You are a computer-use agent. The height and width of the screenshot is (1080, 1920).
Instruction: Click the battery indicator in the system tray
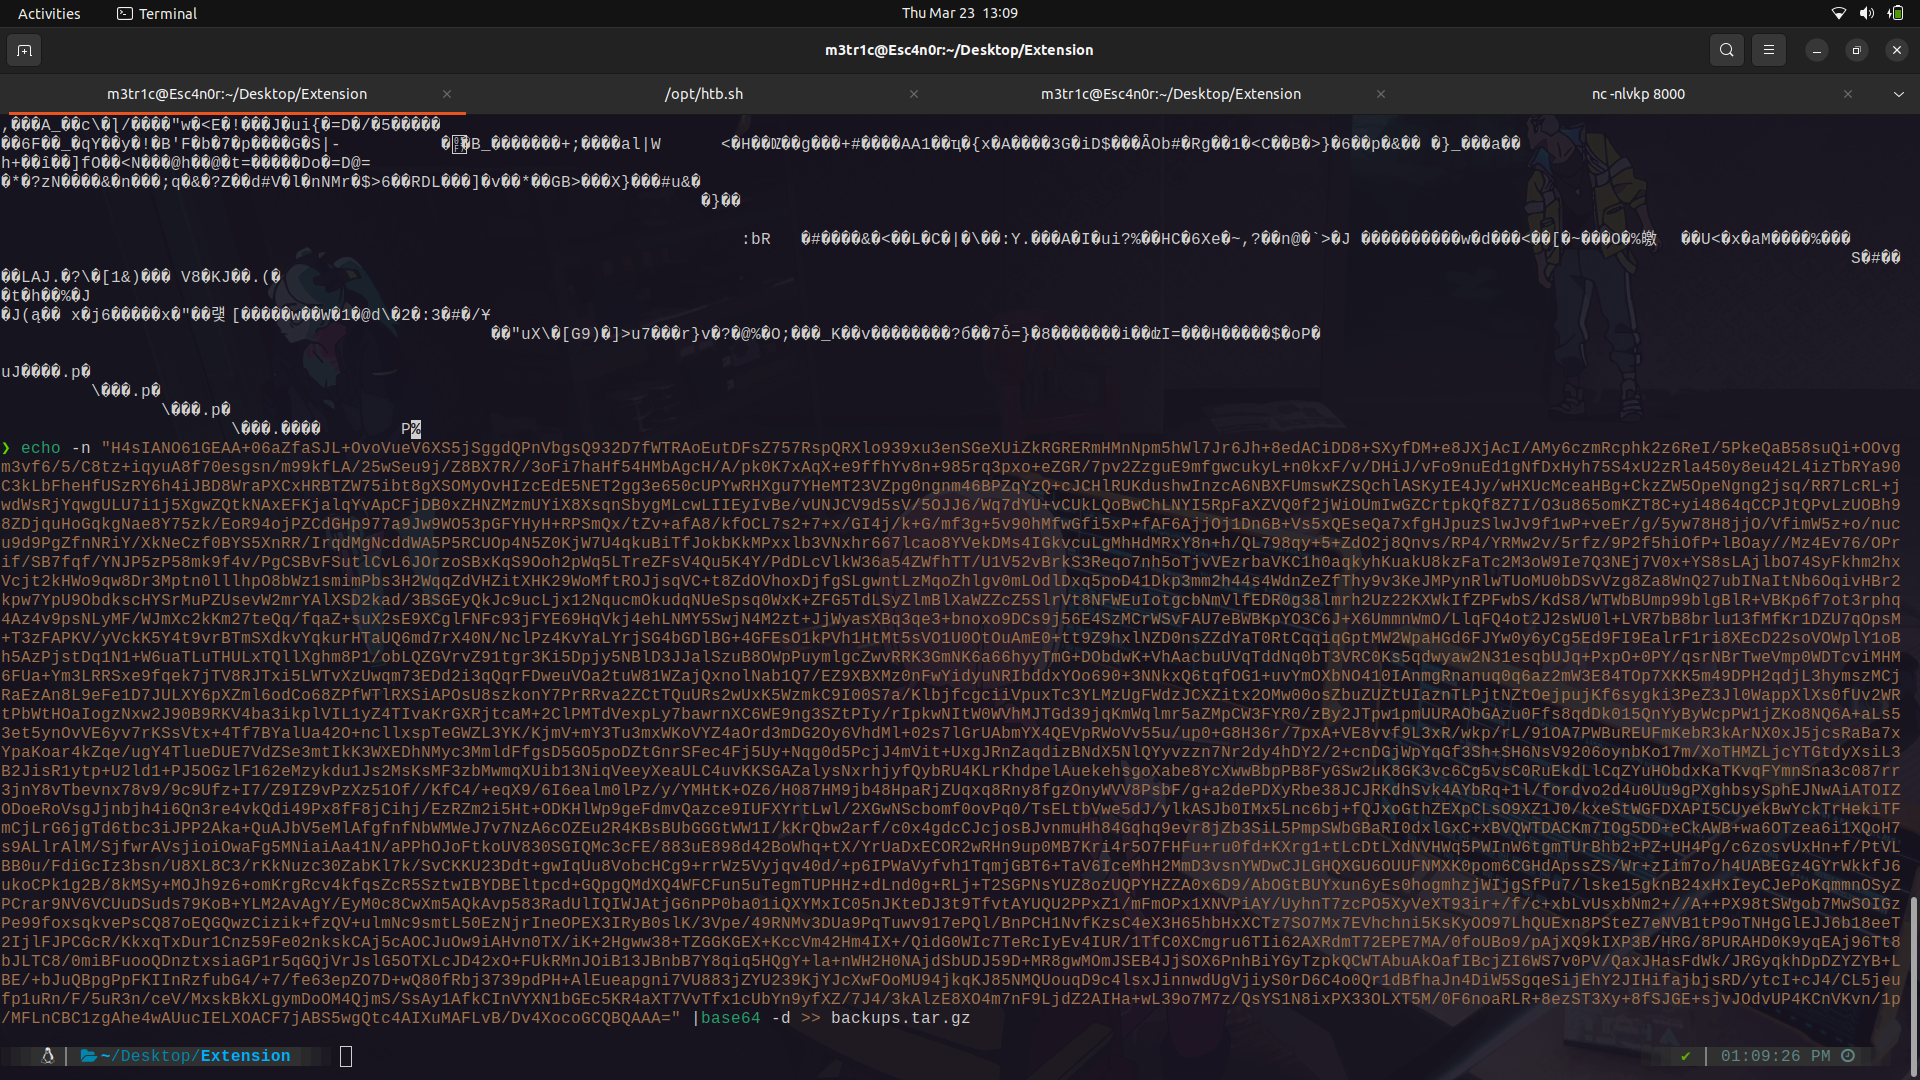pos(1895,13)
